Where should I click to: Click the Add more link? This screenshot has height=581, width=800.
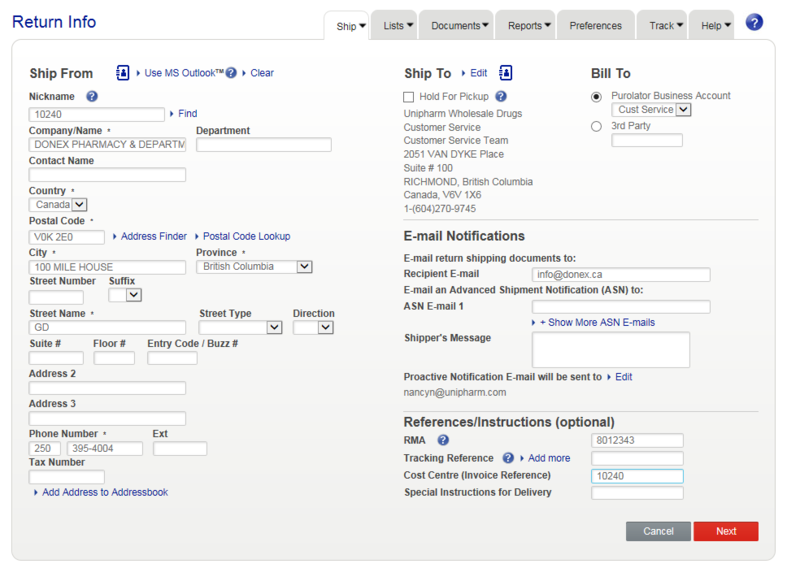coord(549,458)
